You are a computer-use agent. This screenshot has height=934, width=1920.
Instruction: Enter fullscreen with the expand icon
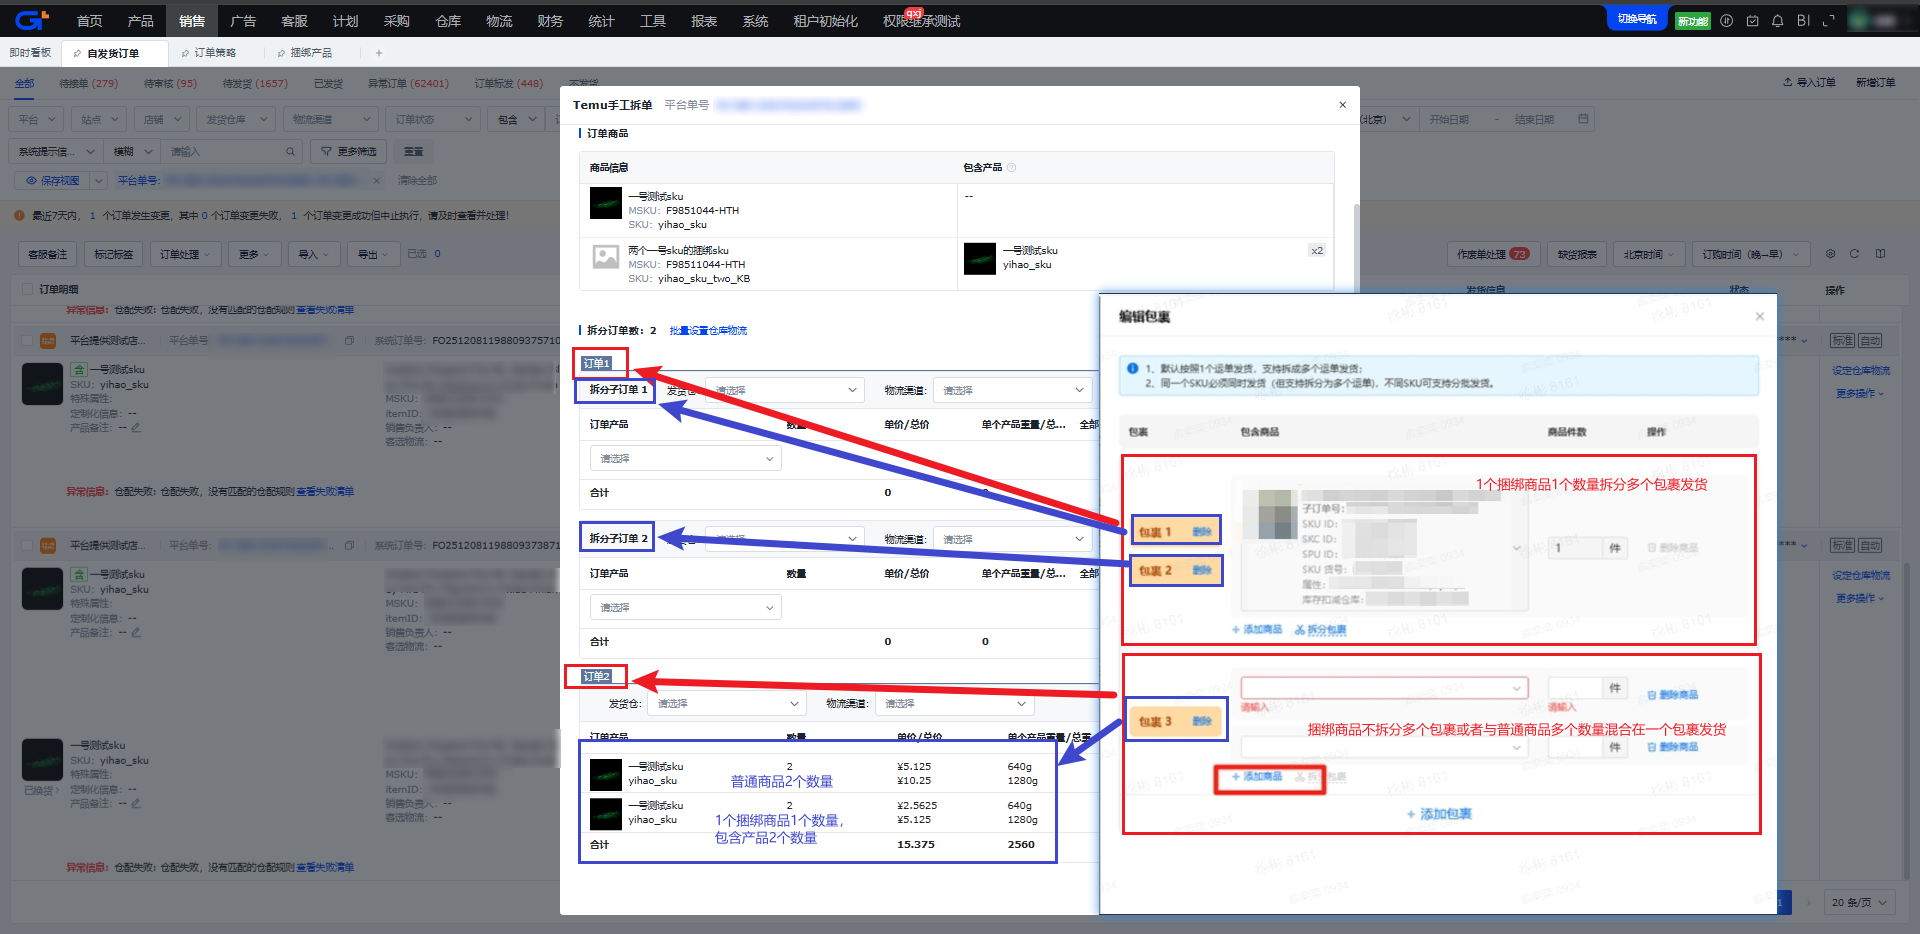[1829, 21]
